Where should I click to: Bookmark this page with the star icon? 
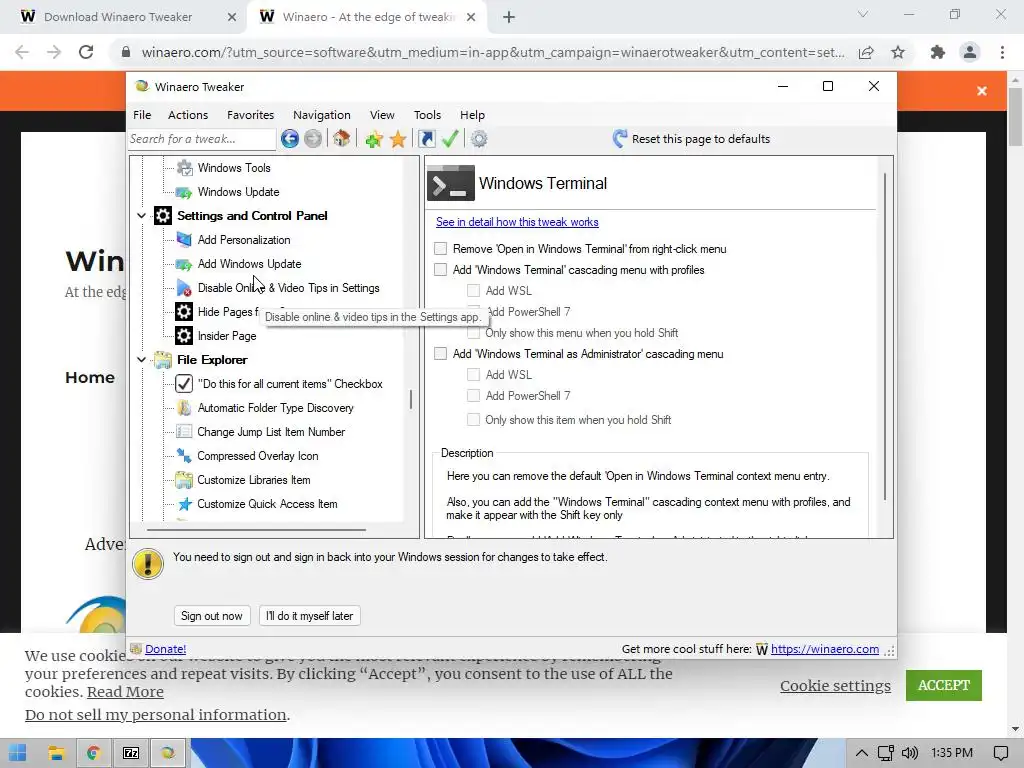[x=899, y=52]
